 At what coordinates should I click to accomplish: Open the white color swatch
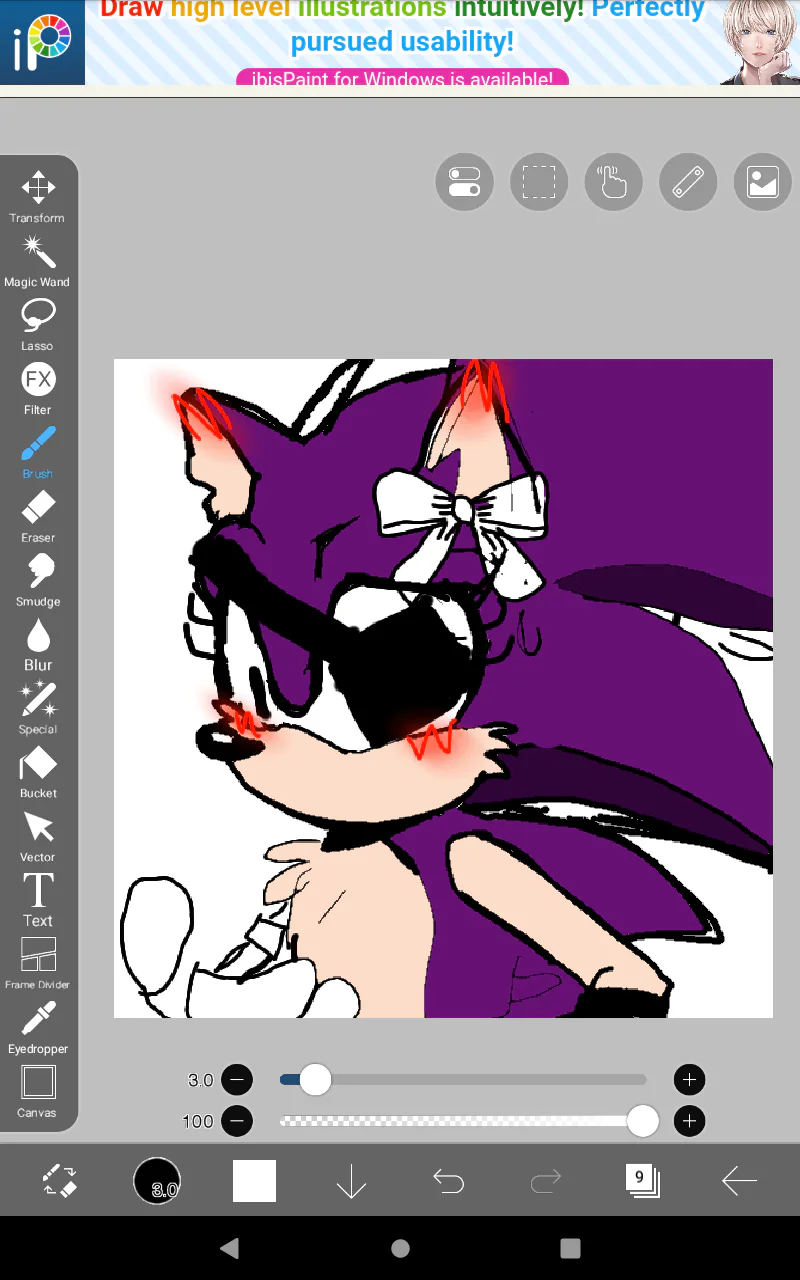(x=254, y=1181)
